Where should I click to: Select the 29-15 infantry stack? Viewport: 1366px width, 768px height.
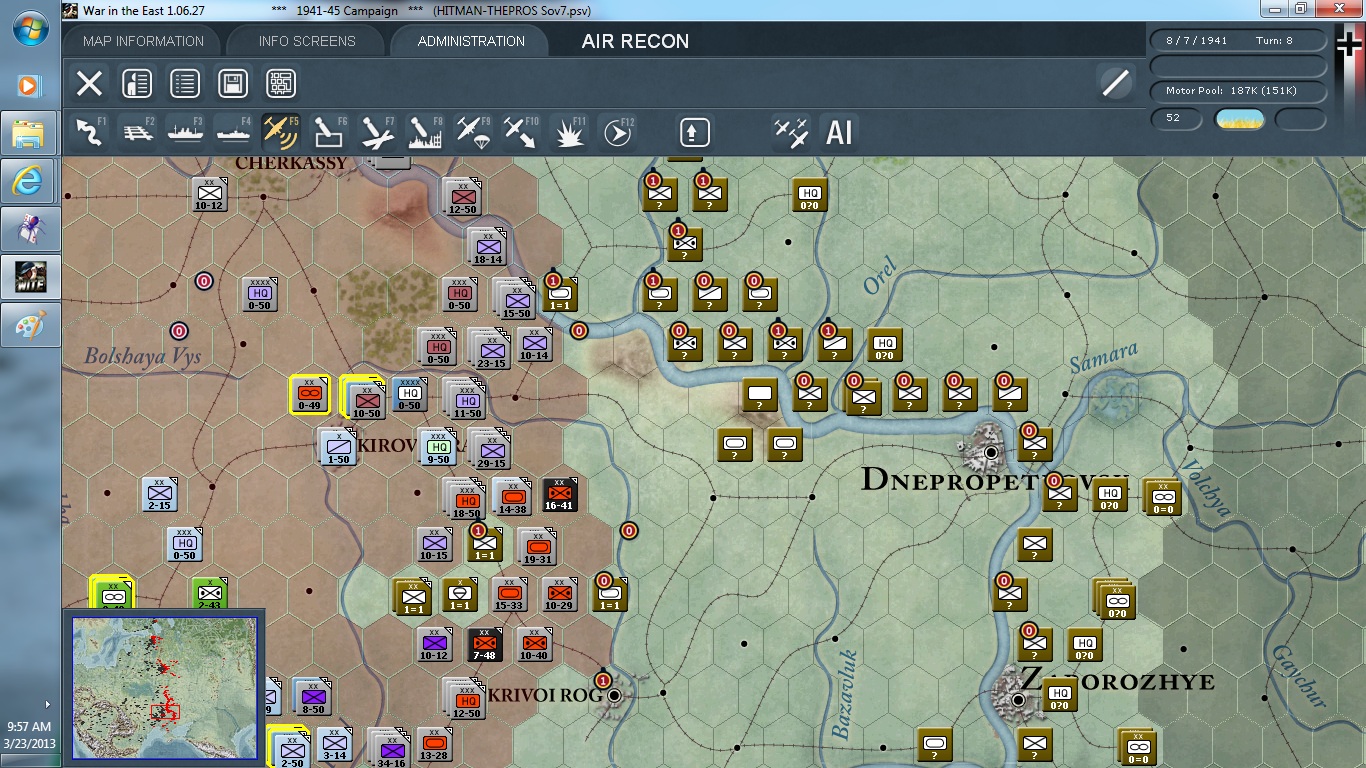tap(489, 448)
